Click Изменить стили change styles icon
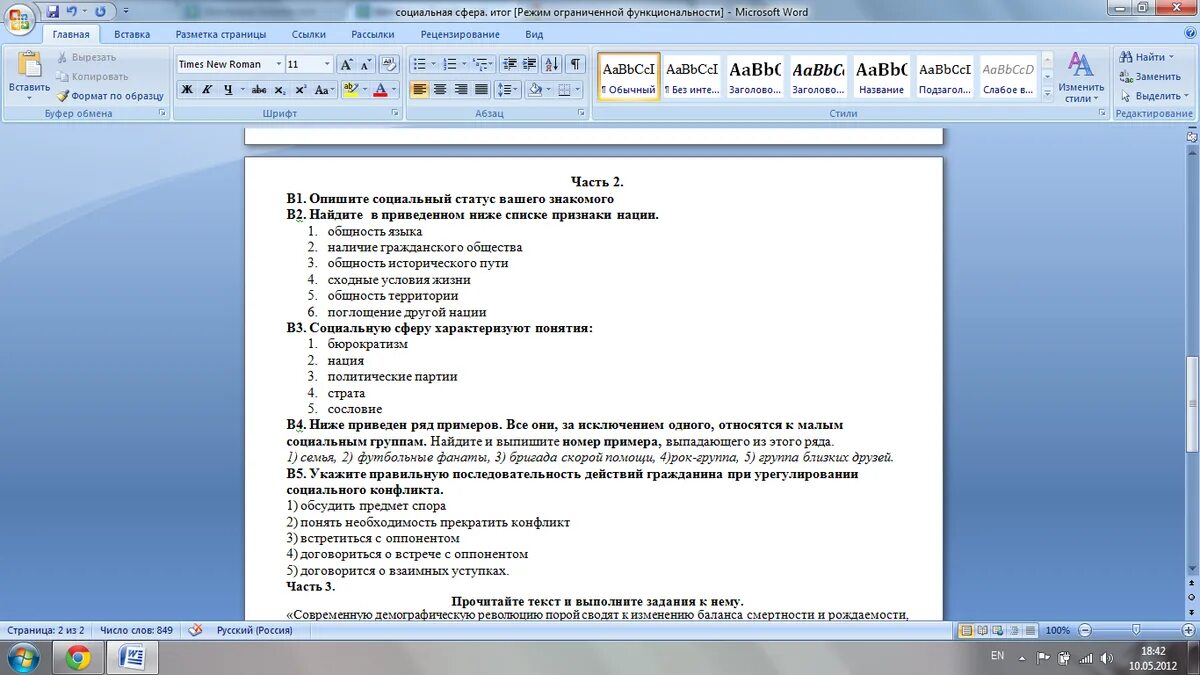 click(x=1080, y=77)
